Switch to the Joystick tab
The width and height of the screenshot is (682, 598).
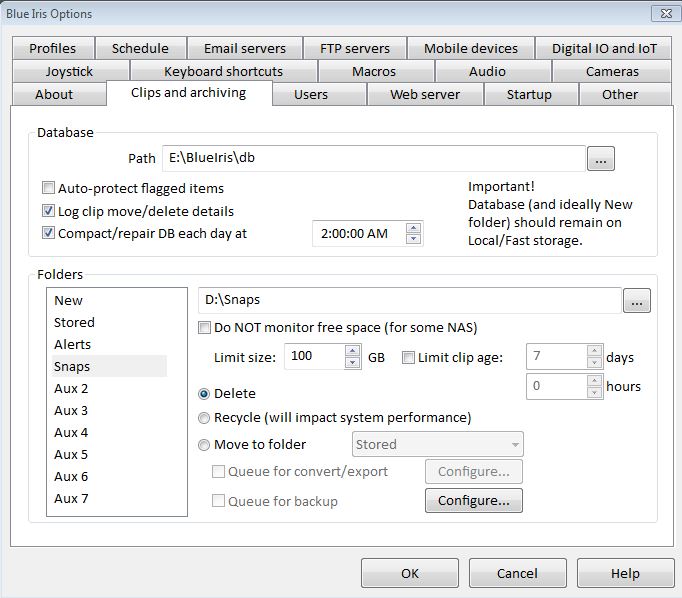70,71
